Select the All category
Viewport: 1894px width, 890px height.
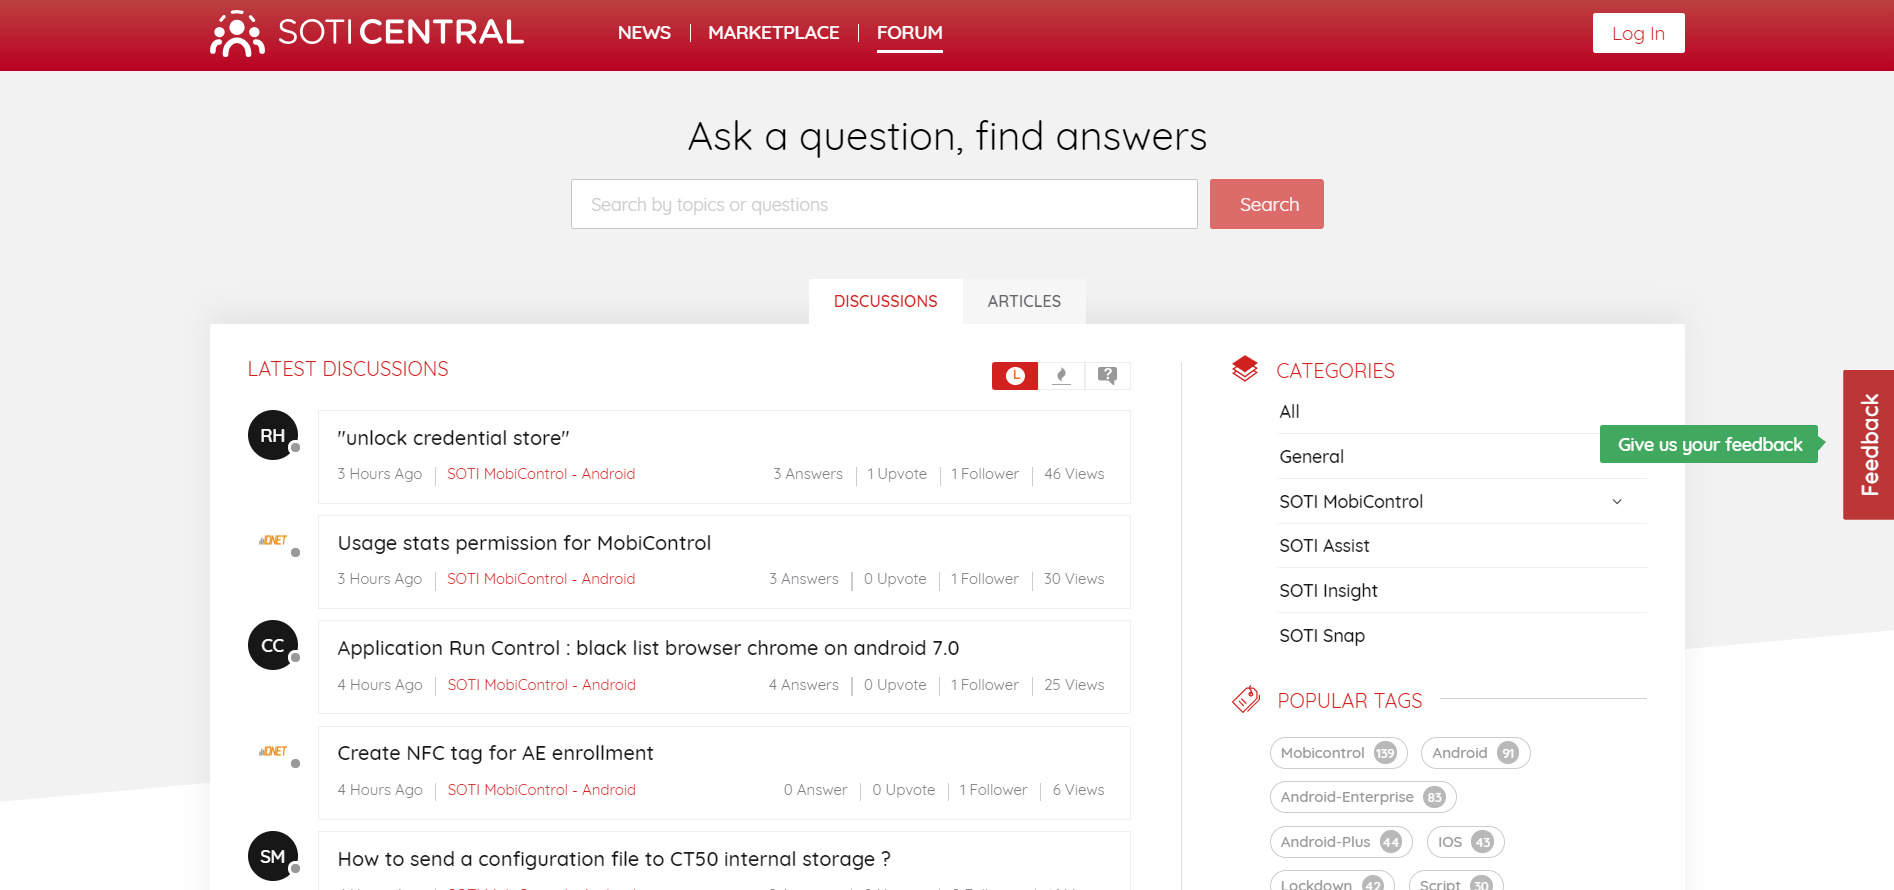point(1289,411)
